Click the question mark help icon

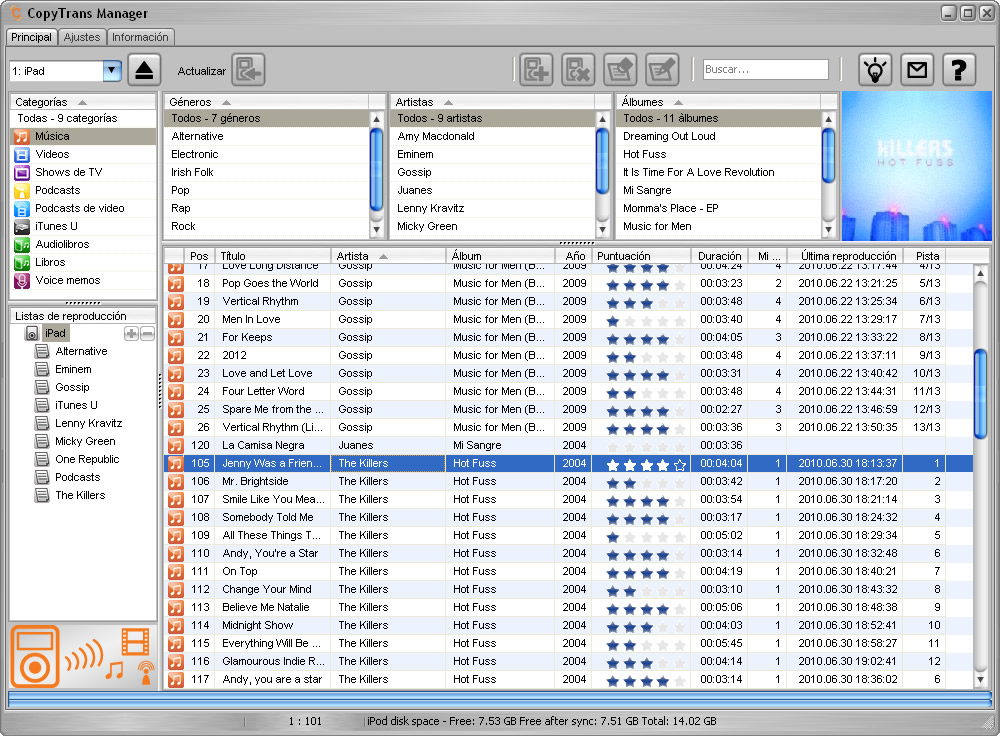(959, 70)
